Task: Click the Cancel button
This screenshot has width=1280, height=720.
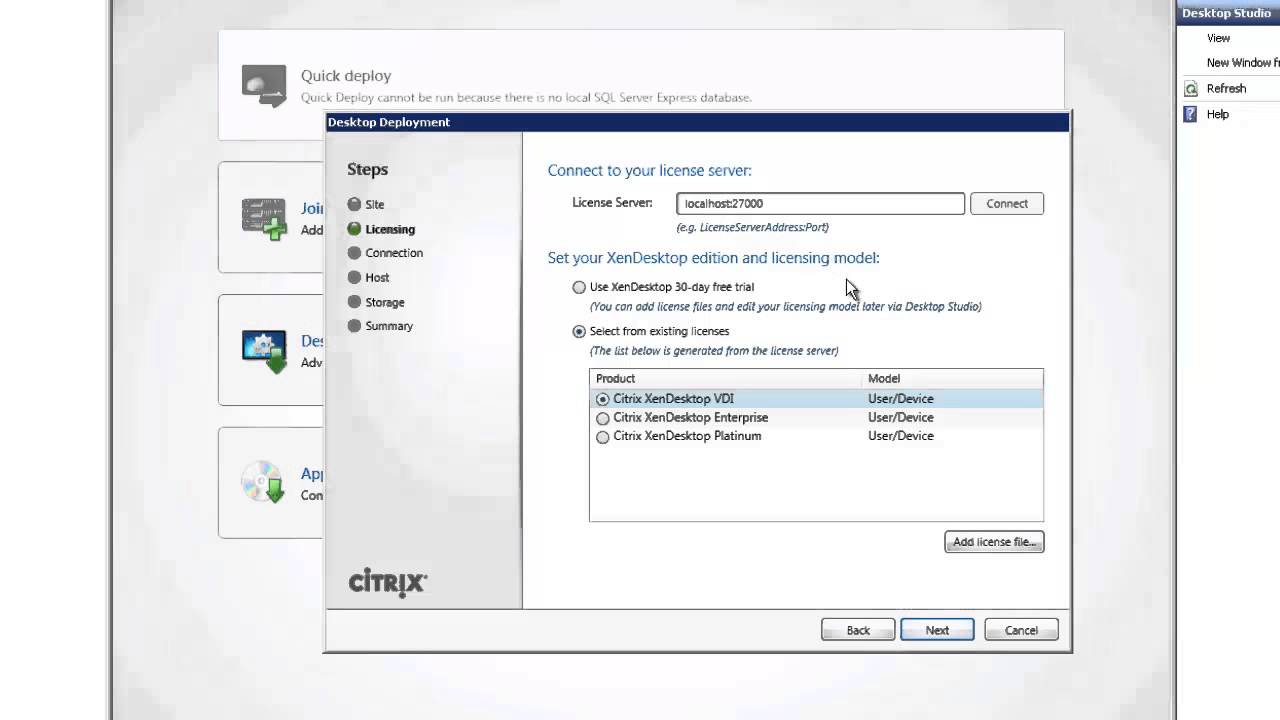Action: pyautogui.click(x=1021, y=630)
